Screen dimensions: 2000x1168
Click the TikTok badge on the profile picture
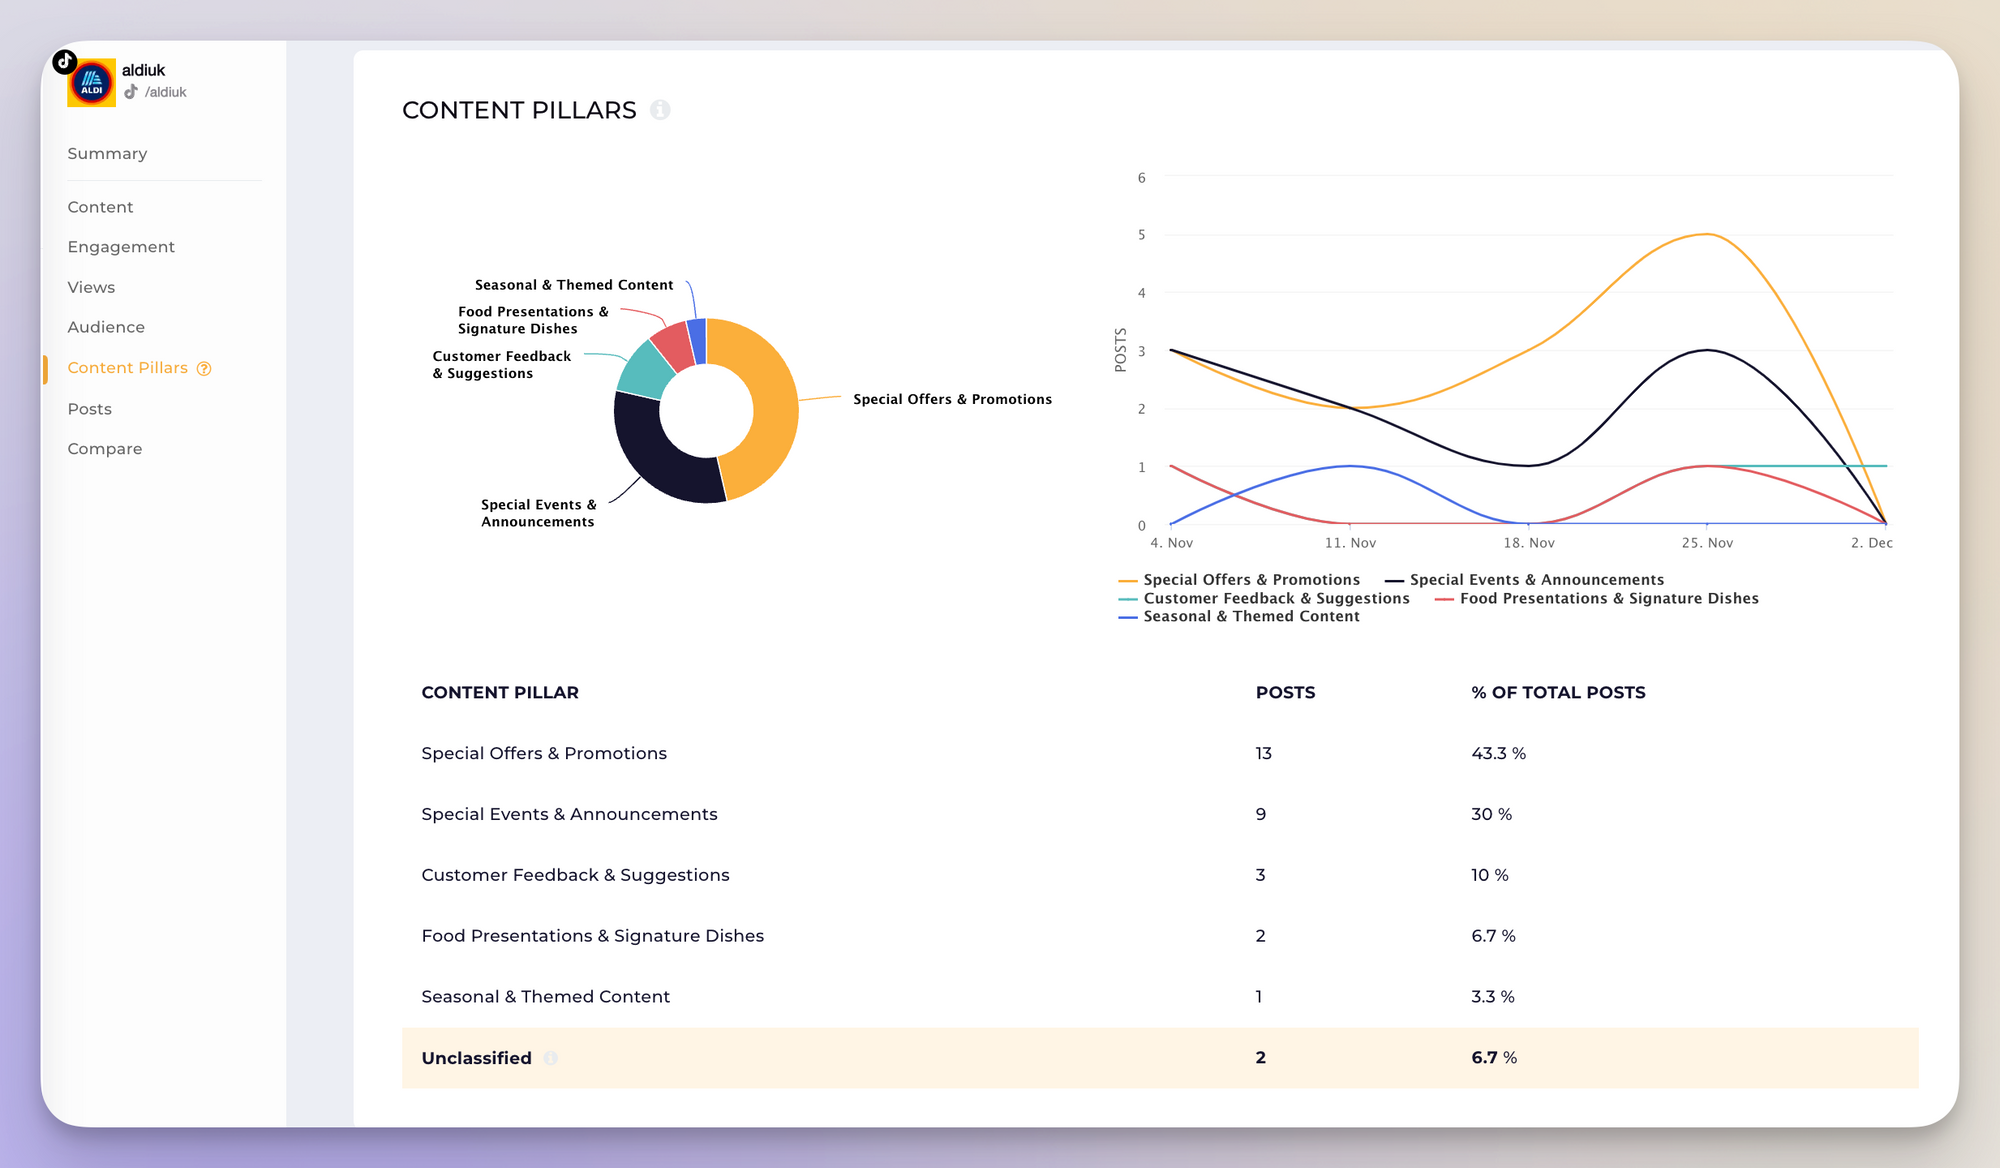coord(65,61)
